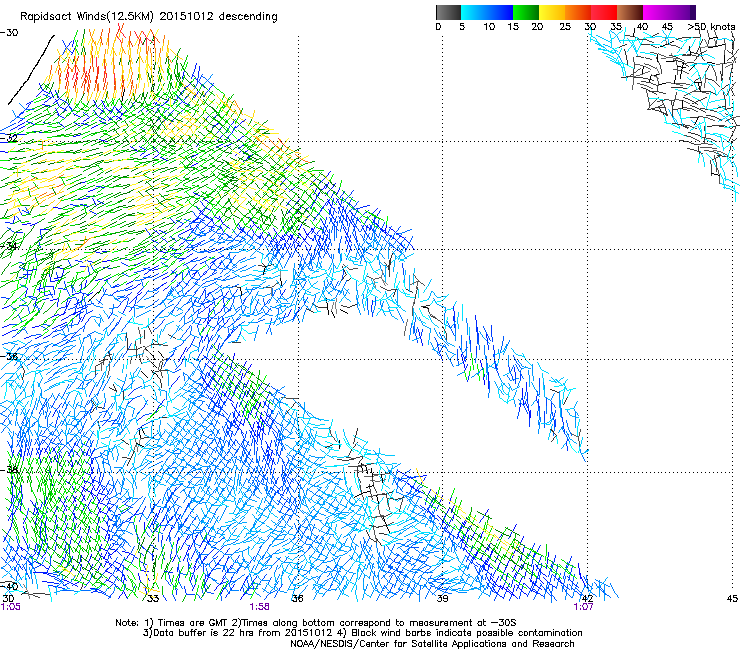Click the latitude label '-32'
Viewport: 740px width, 650px height.
coord(9,138)
